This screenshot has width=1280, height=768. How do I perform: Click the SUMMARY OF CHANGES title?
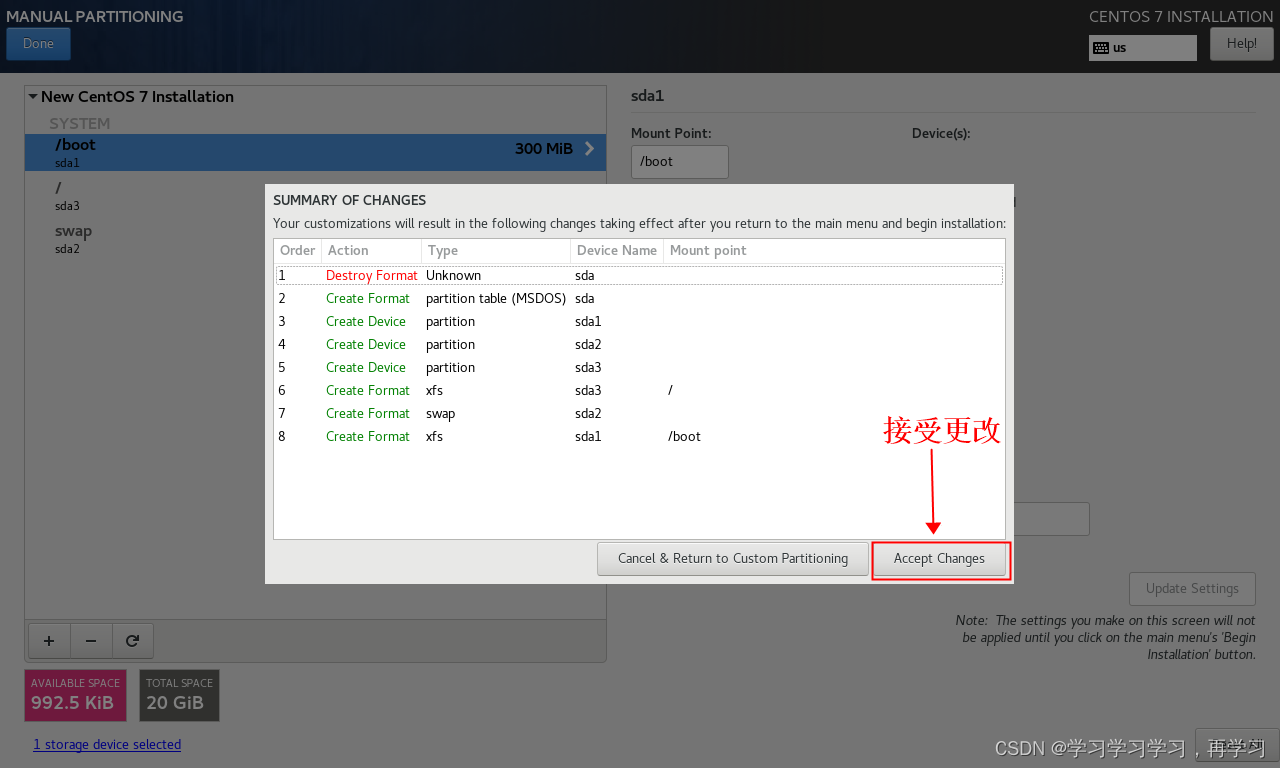[350, 201]
